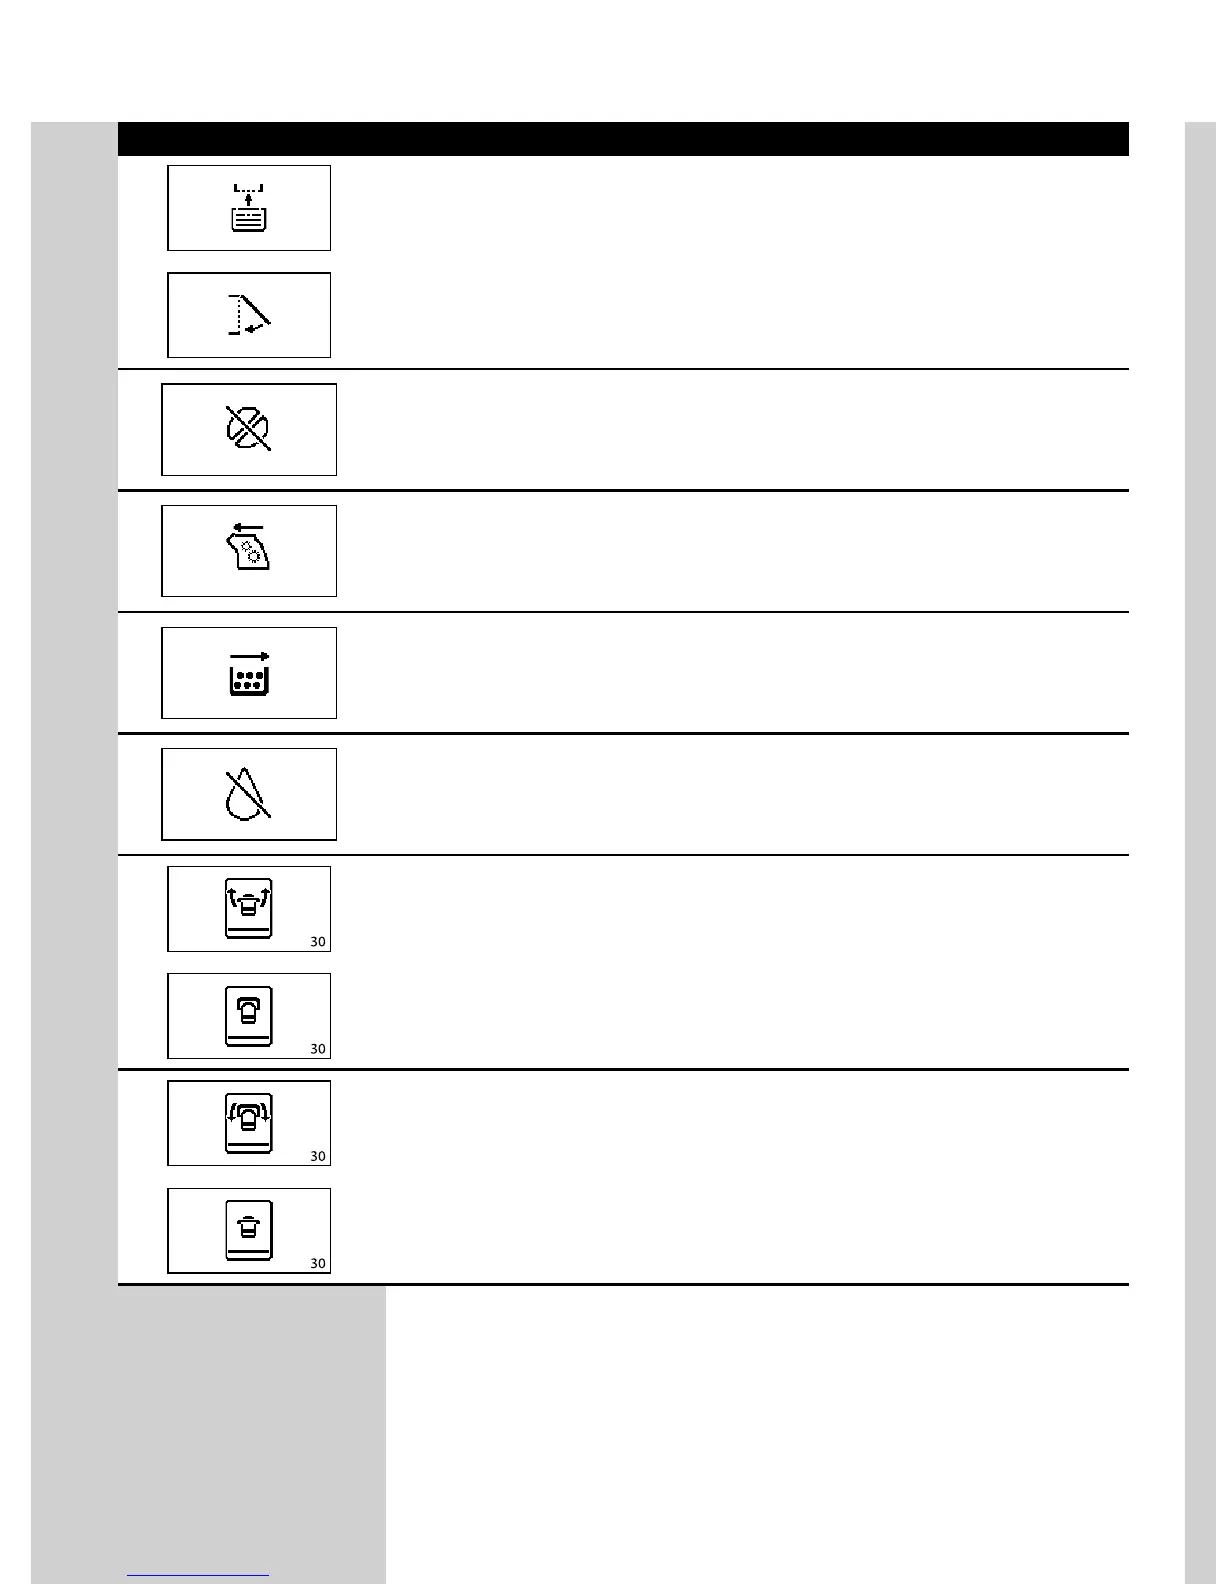This screenshot has height=1584, width=1224.
Task: Click the brew group with left arrow icon
Action: (248, 550)
